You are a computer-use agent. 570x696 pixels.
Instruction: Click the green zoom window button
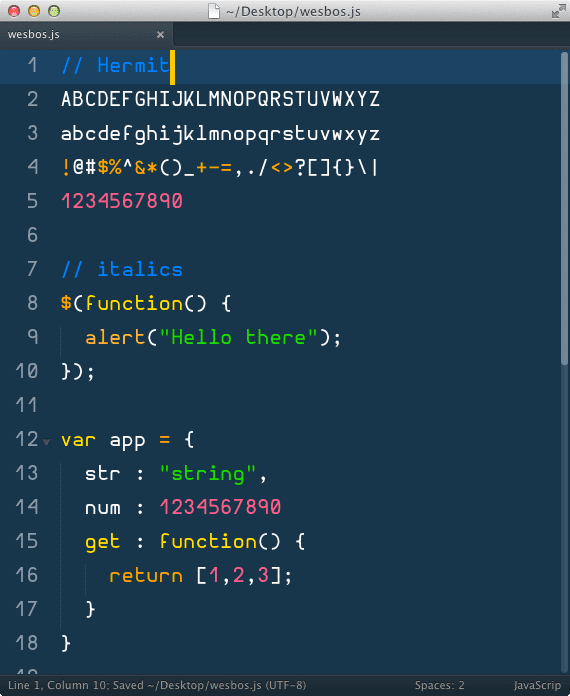[54, 11]
